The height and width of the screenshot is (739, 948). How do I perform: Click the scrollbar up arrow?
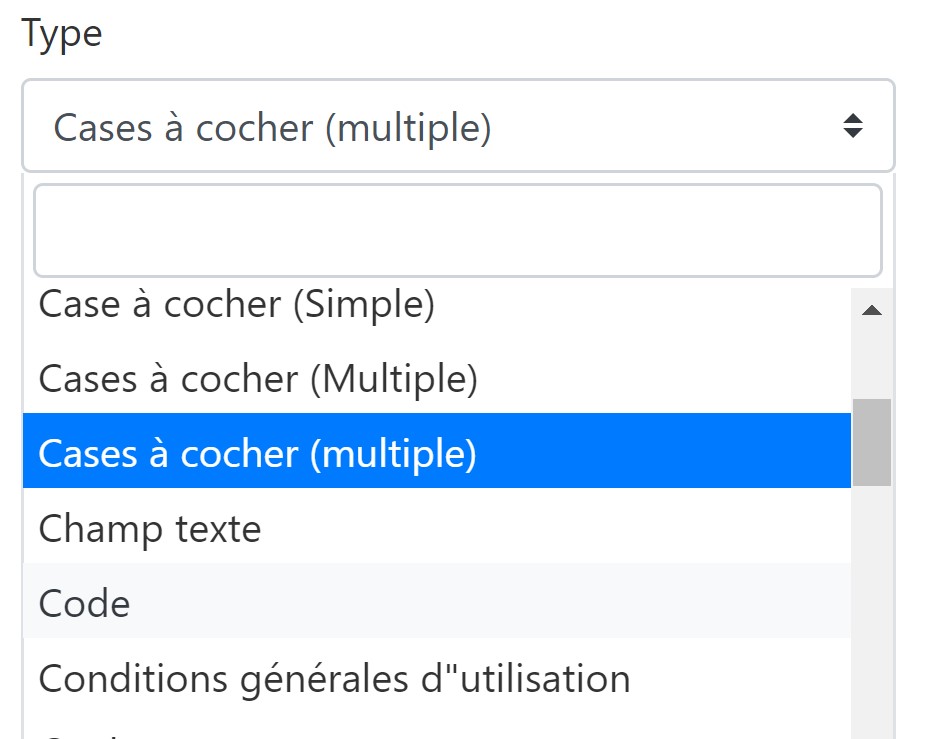871,311
